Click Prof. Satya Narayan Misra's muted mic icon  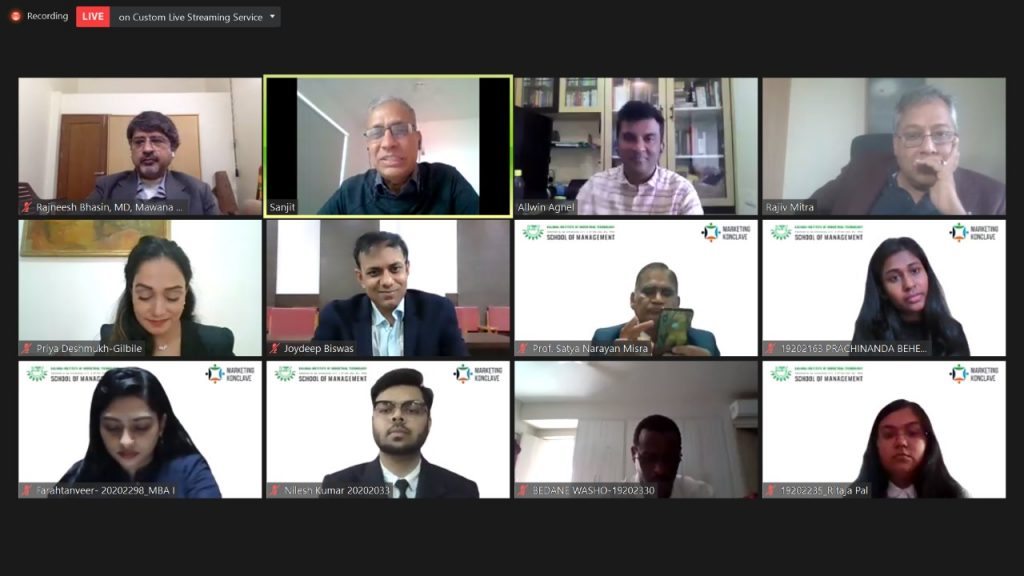(523, 348)
